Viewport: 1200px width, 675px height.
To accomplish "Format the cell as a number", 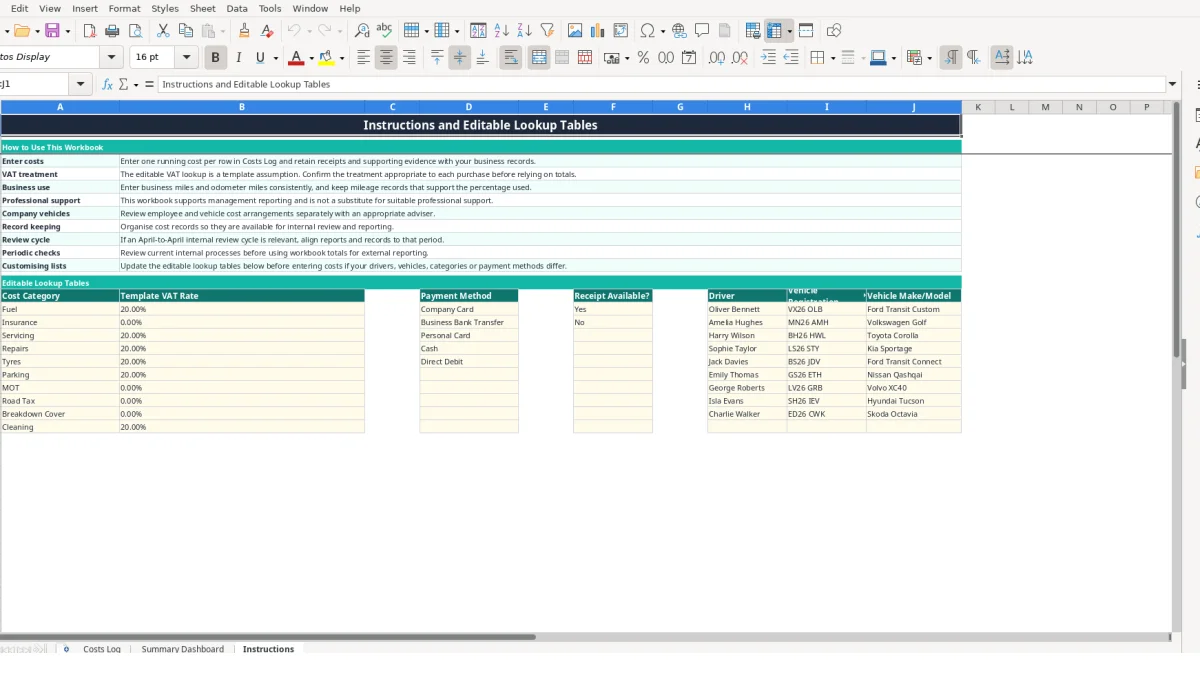I will click(666, 58).
